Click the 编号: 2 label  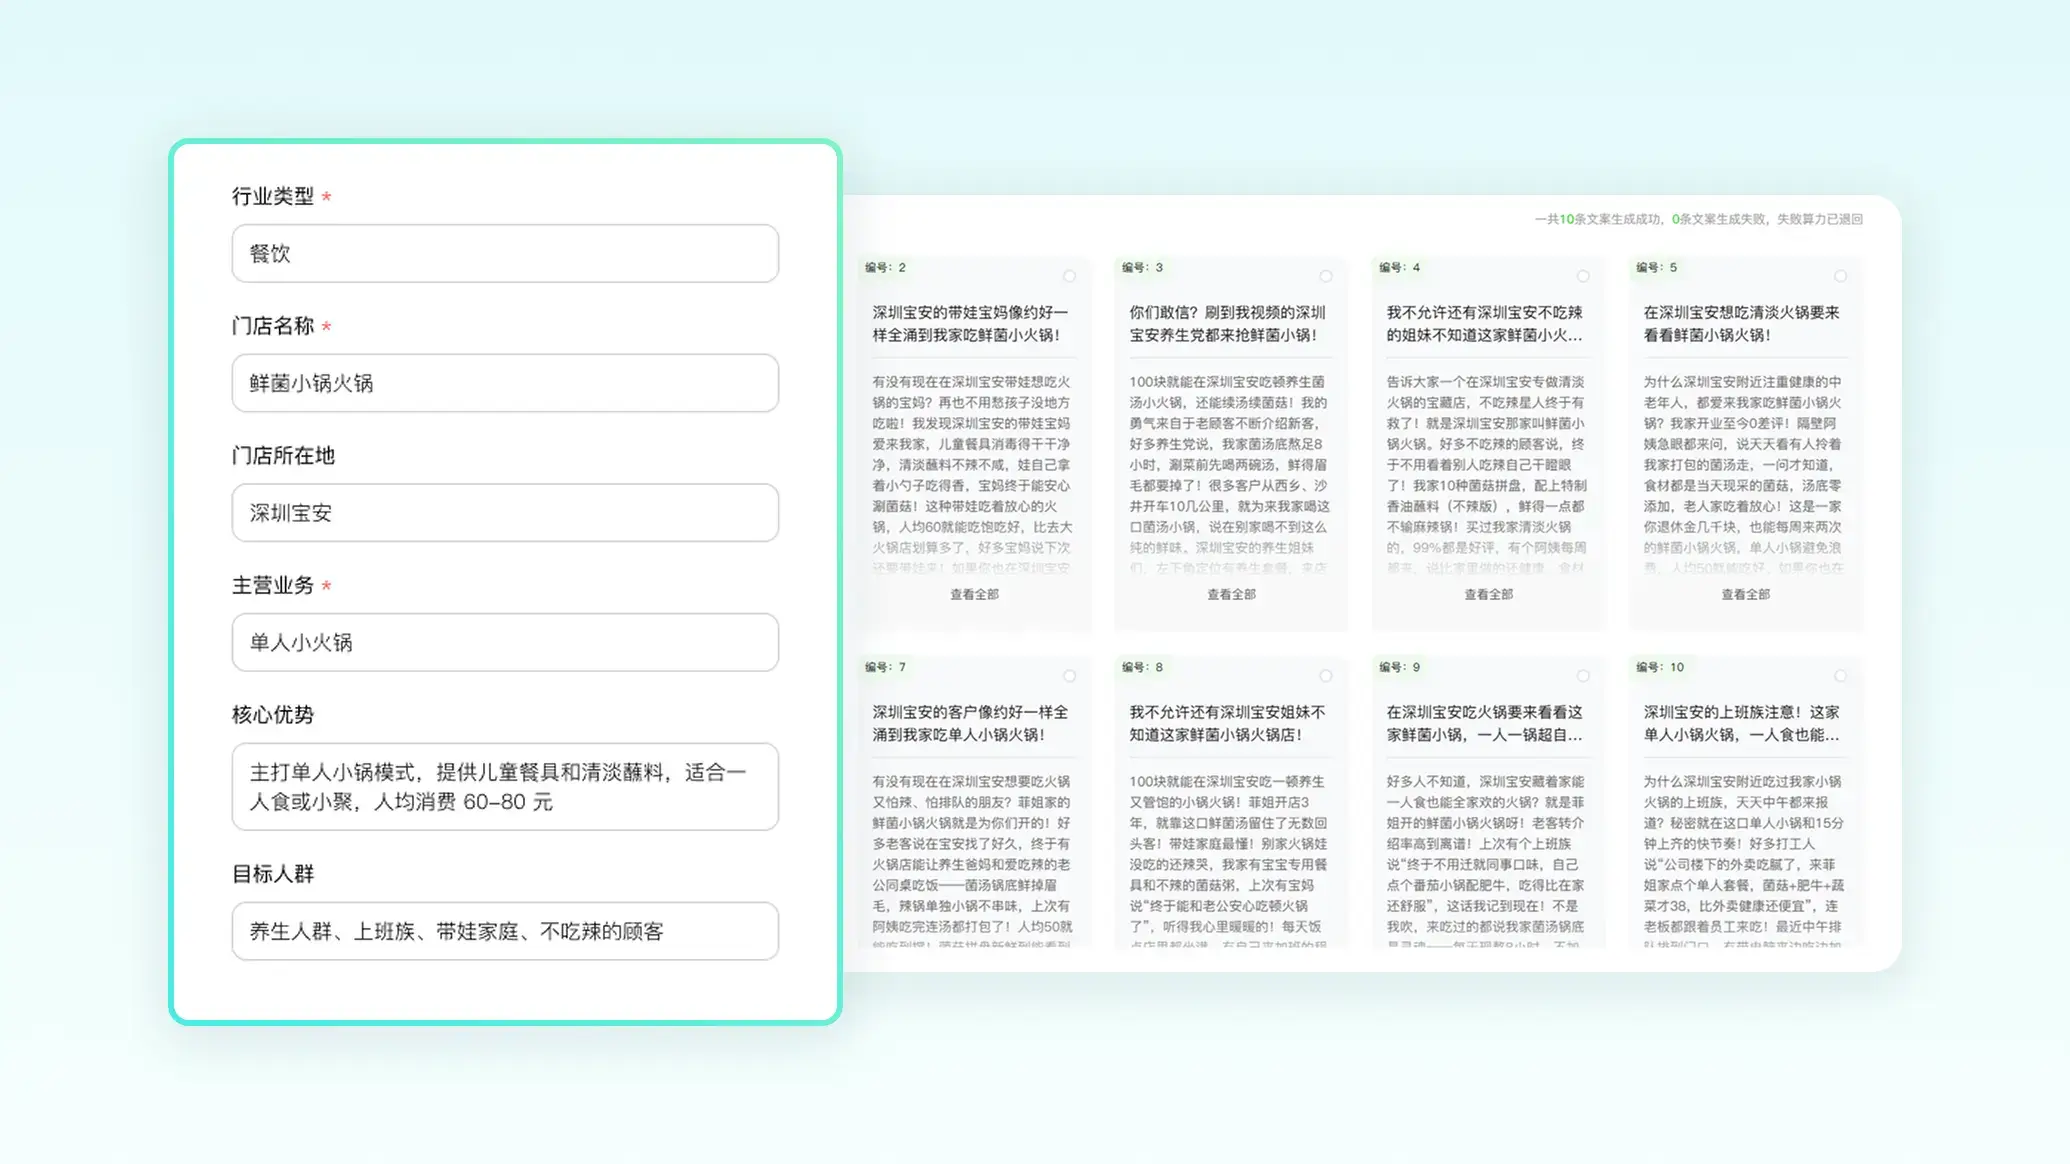(885, 267)
